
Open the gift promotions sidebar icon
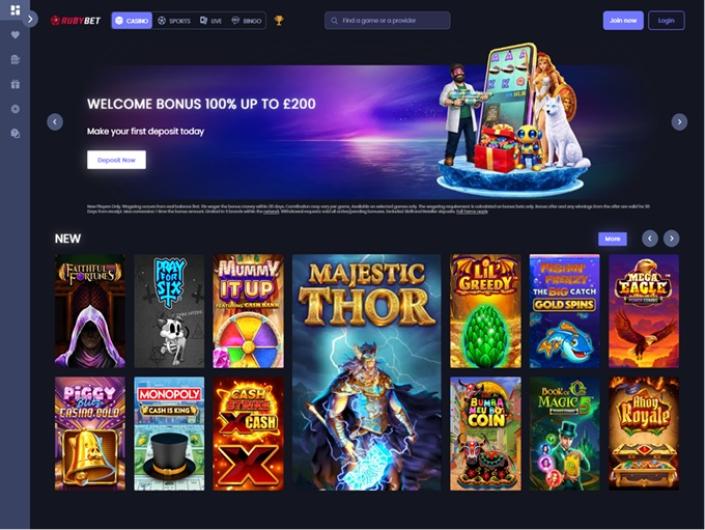coord(15,84)
